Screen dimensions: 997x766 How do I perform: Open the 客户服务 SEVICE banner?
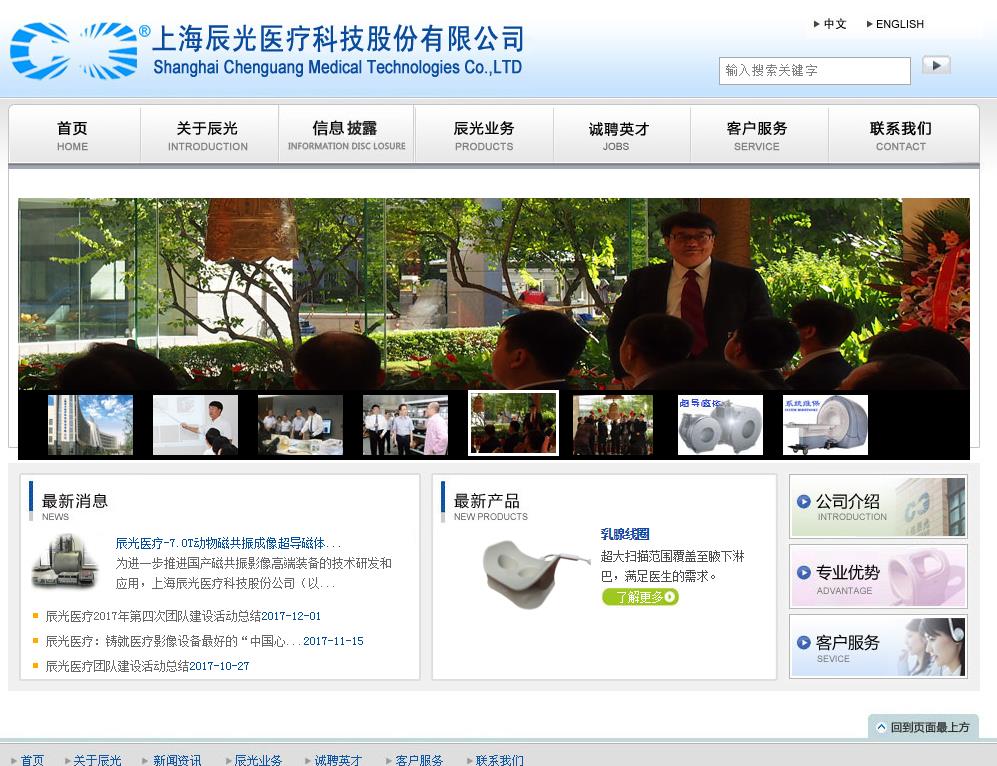pyautogui.click(x=878, y=646)
